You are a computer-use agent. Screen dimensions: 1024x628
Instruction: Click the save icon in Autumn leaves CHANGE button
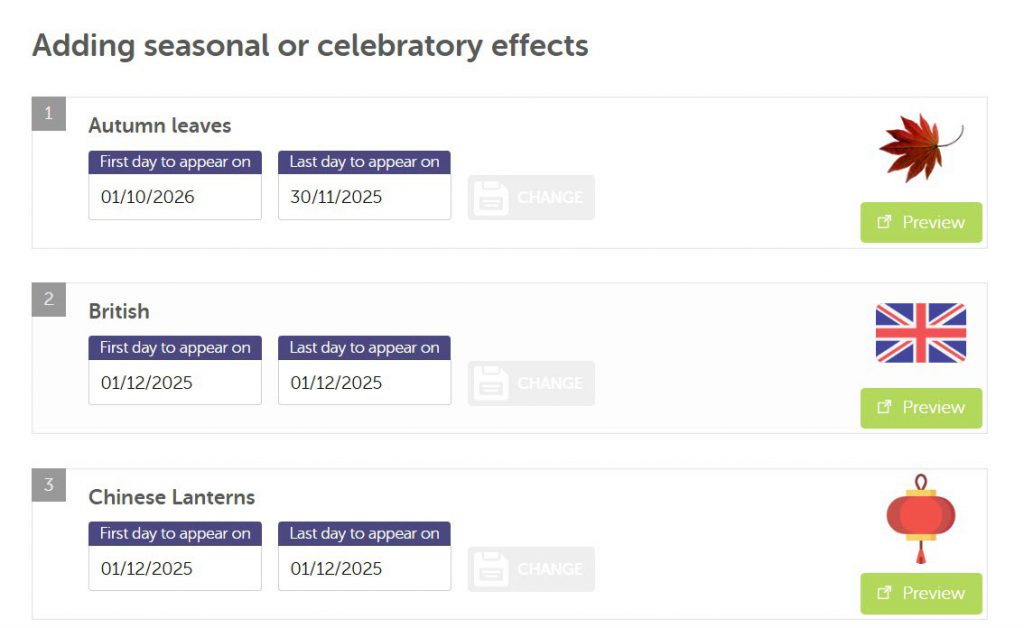[490, 198]
